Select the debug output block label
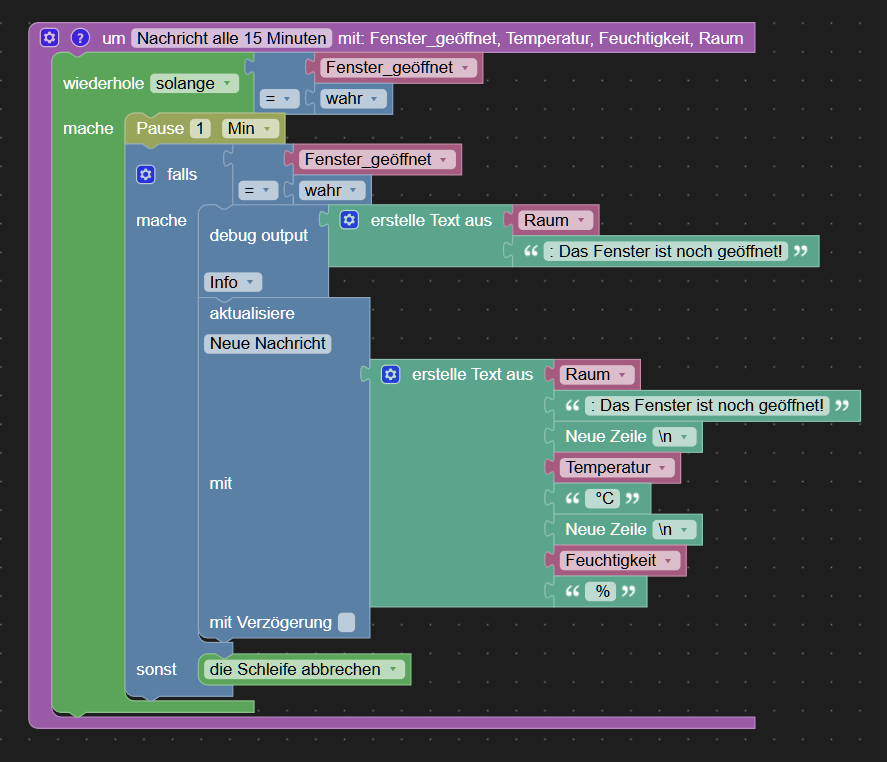 259,235
